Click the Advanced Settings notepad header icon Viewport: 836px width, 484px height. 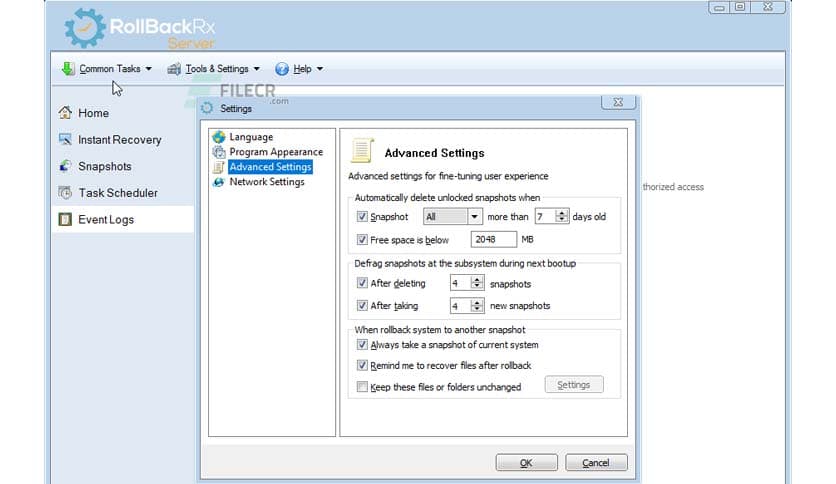362,150
